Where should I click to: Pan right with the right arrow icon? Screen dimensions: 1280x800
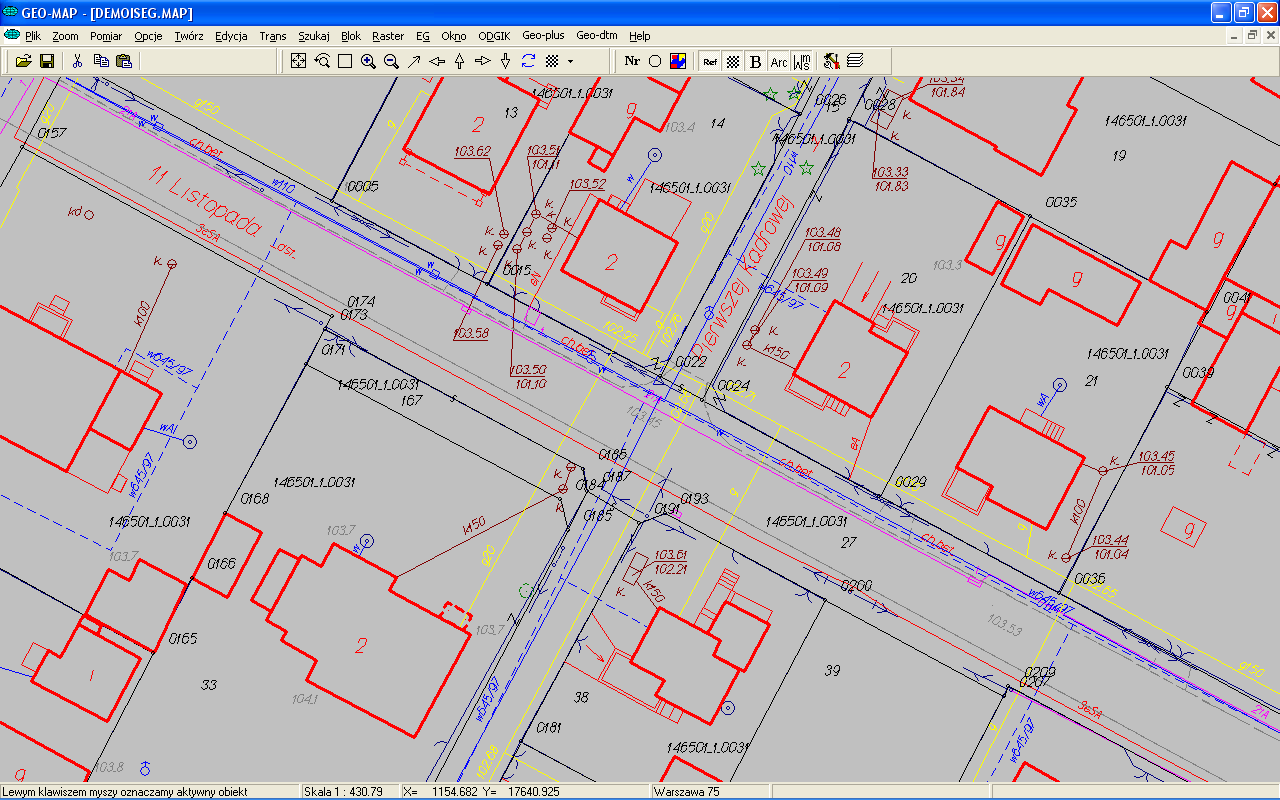pyautogui.click(x=483, y=61)
